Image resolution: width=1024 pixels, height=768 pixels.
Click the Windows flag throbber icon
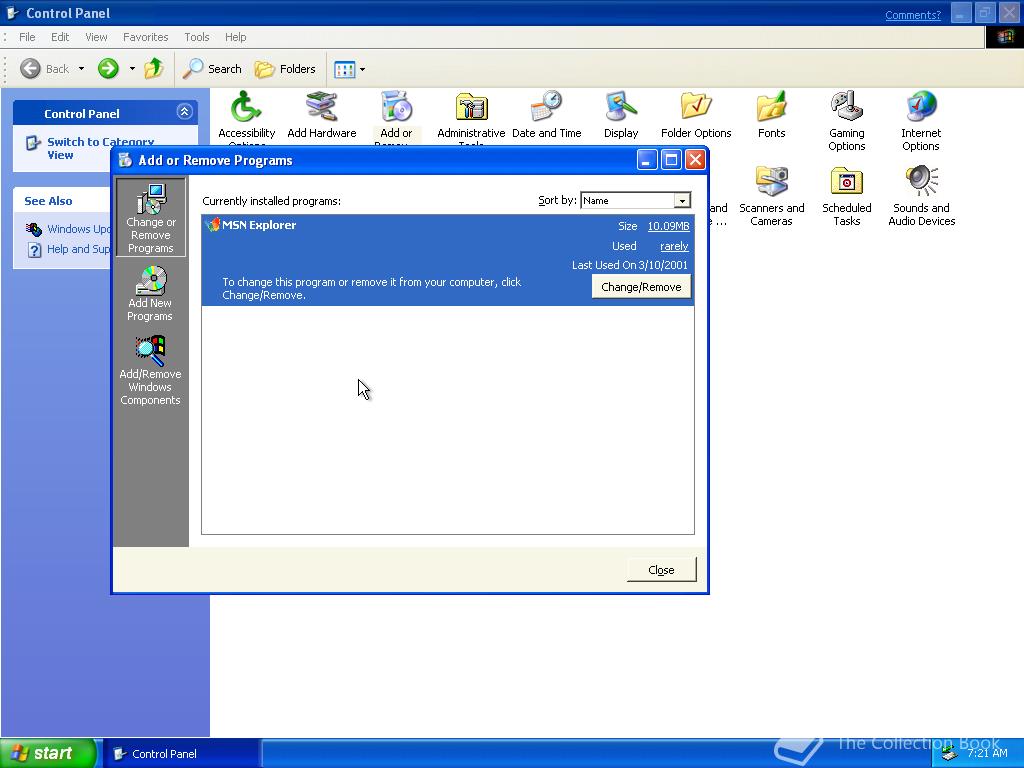(1004, 37)
